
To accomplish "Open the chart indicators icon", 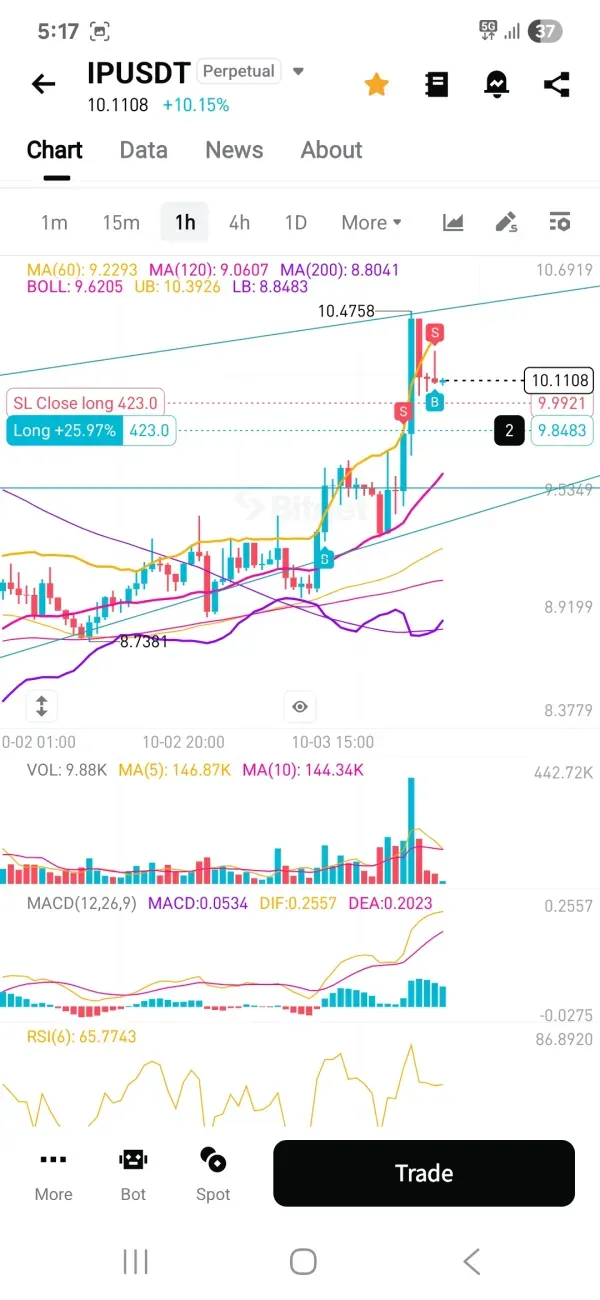I will coord(453,222).
